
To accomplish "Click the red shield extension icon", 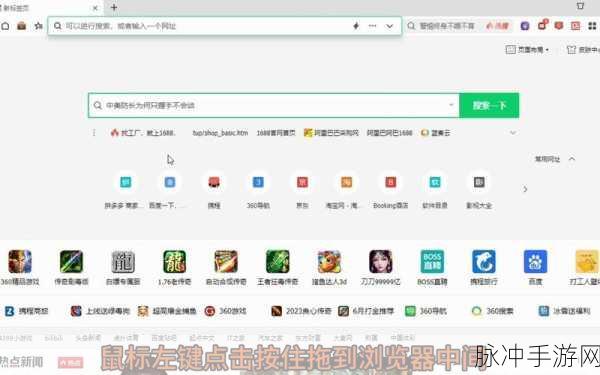I will click(559, 26).
